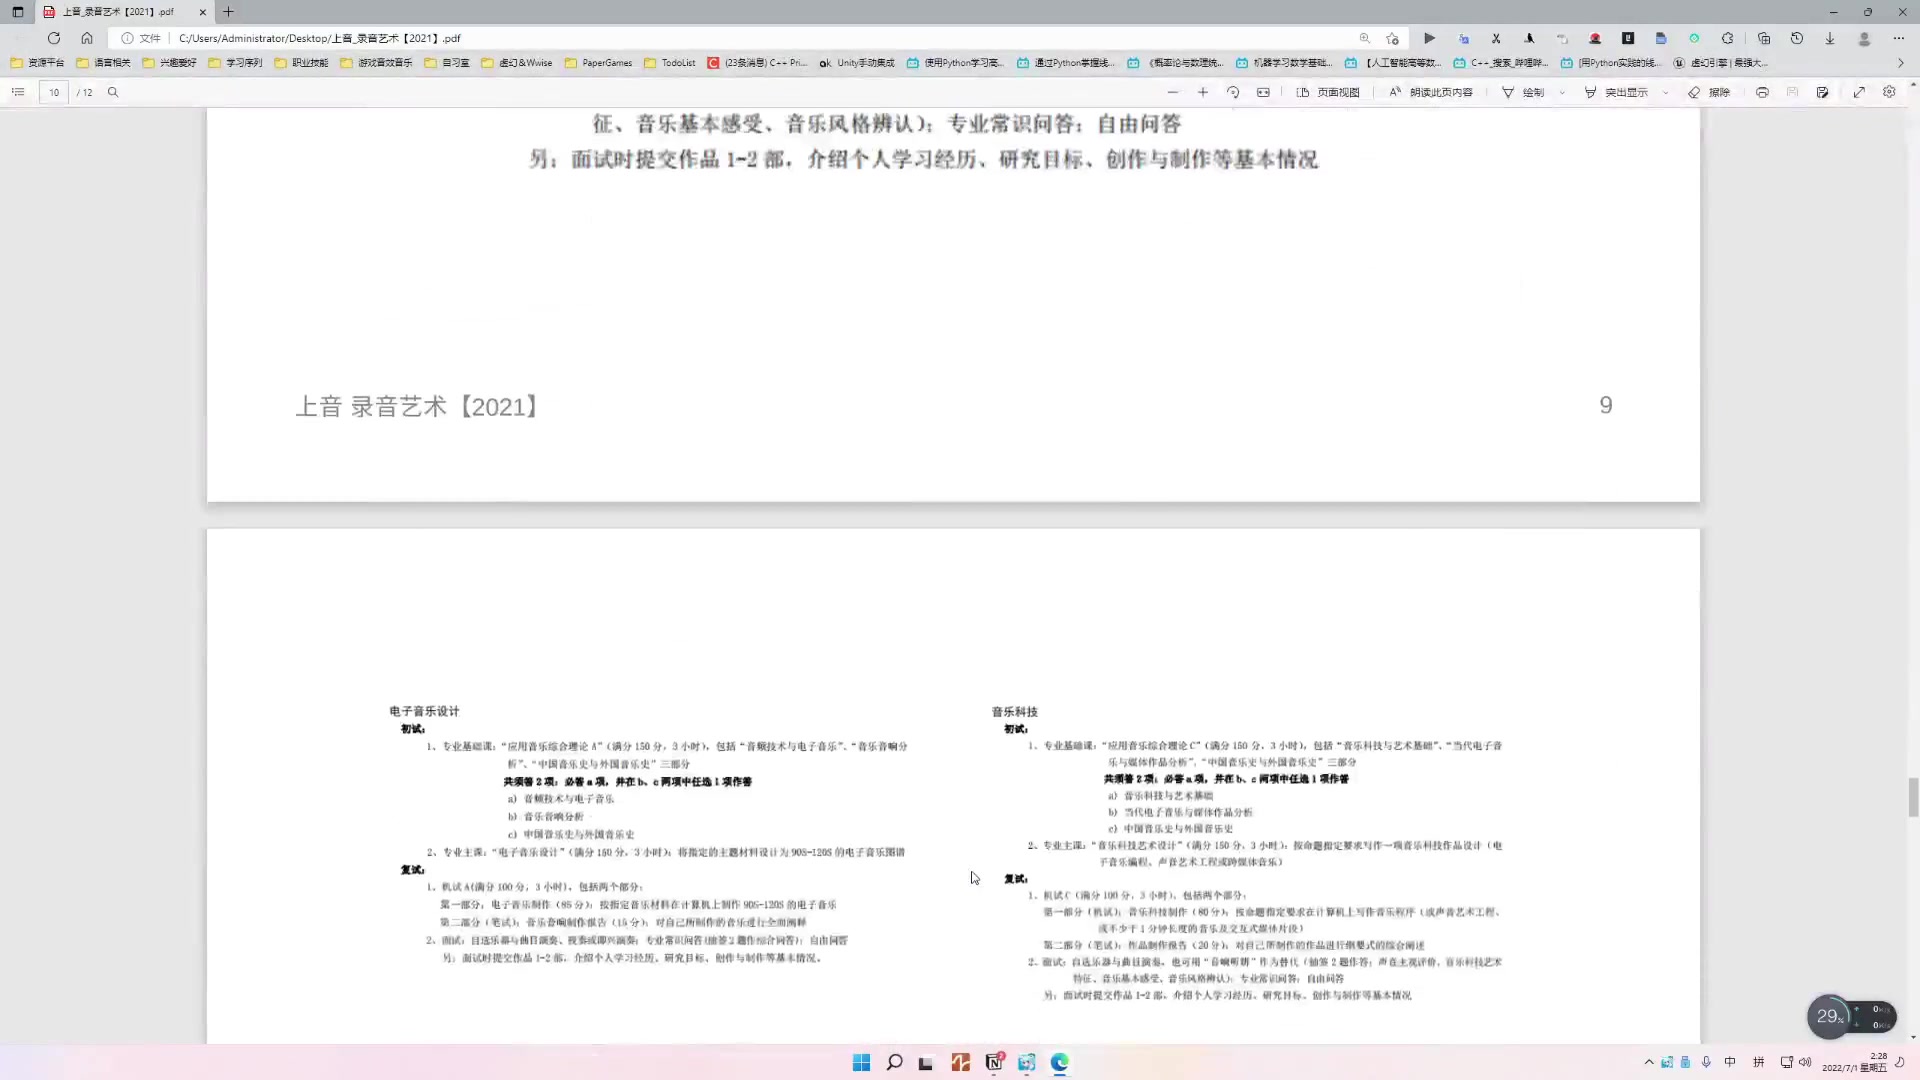
Task: Start 朗读此页内容 read aloud
Action: 1431,92
